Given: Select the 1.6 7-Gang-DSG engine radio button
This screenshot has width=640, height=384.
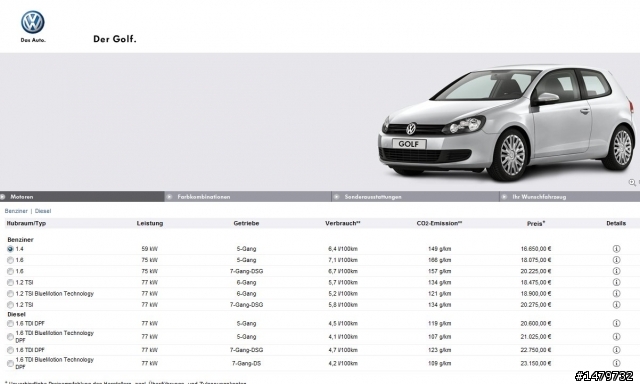Looking at the screenshot, I should click(x=10, y=271).
